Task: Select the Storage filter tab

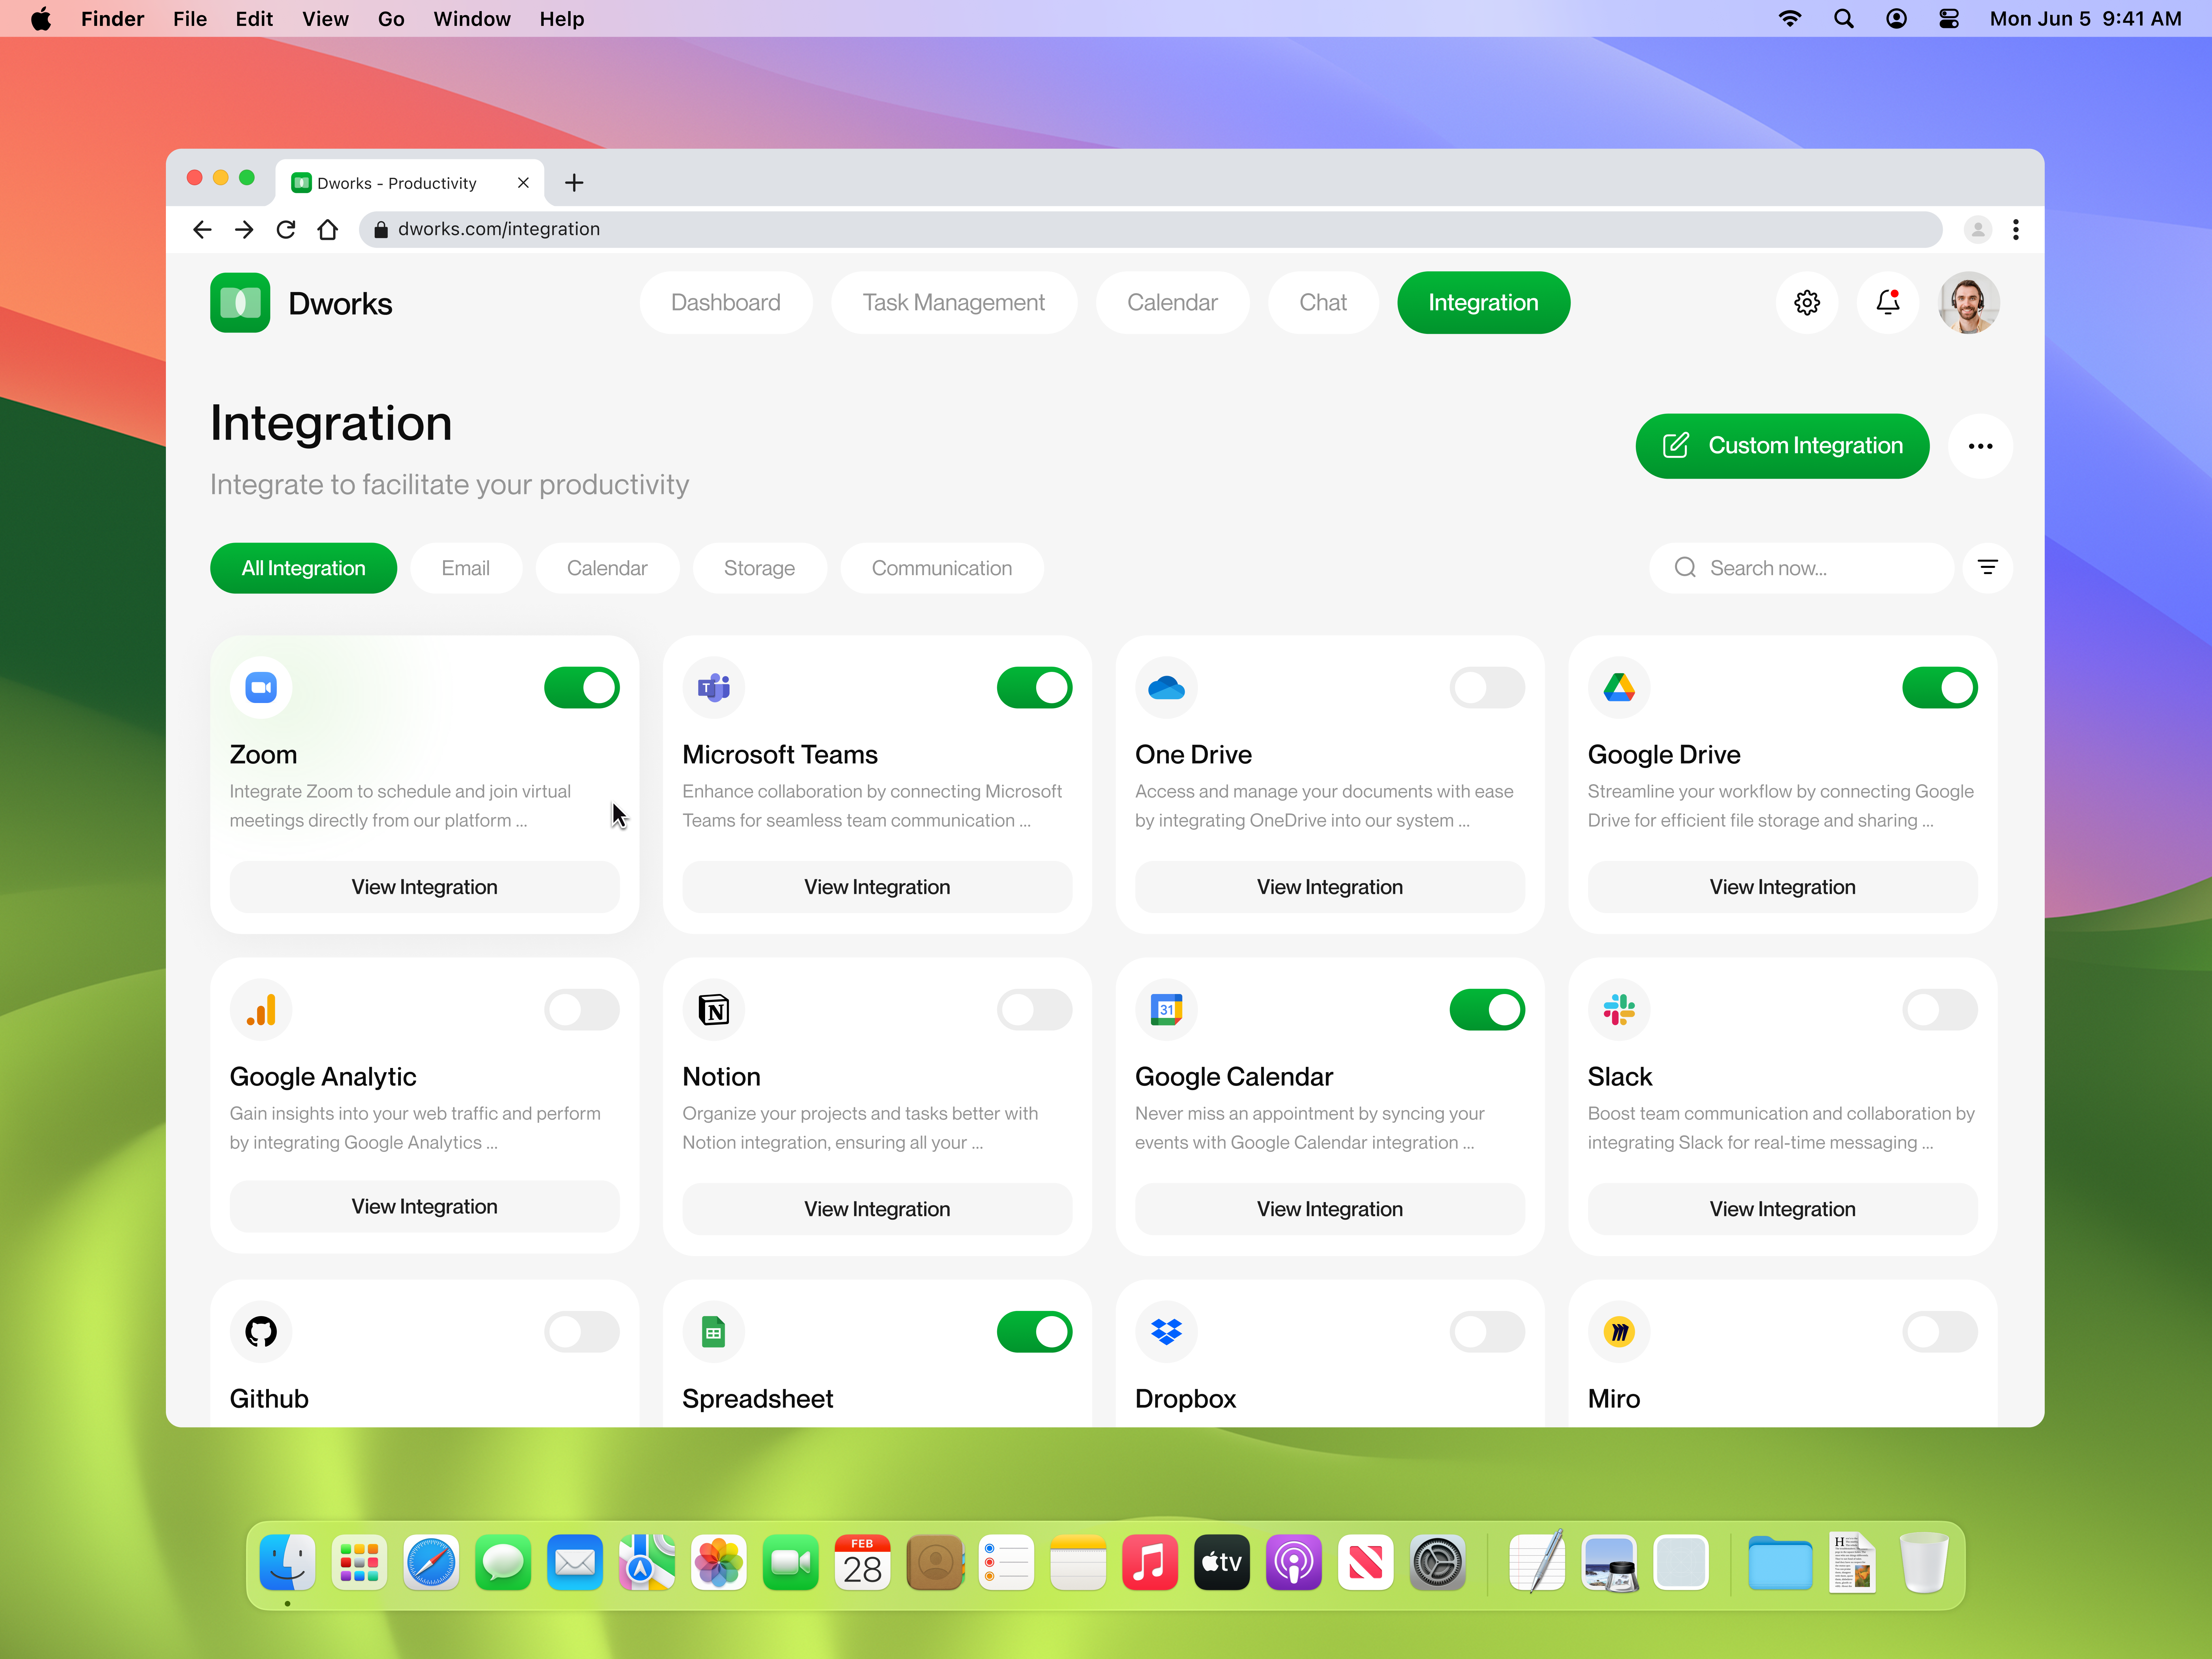Action: 759,568
